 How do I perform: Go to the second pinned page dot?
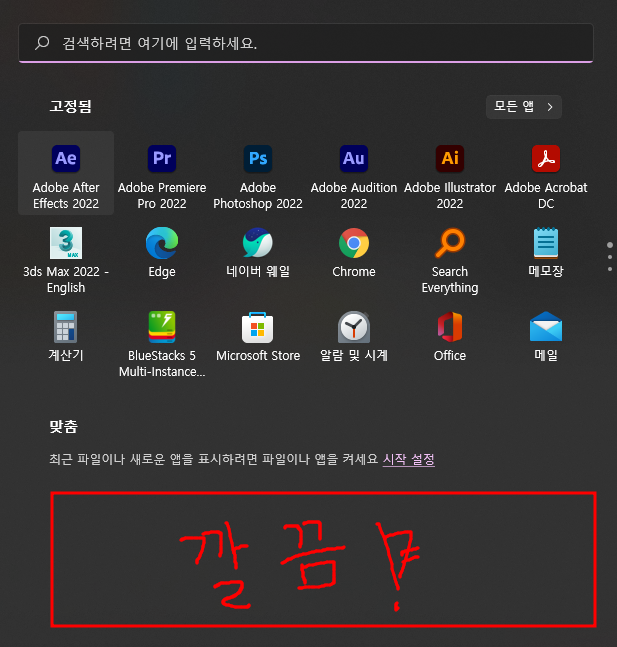point(610,257)
